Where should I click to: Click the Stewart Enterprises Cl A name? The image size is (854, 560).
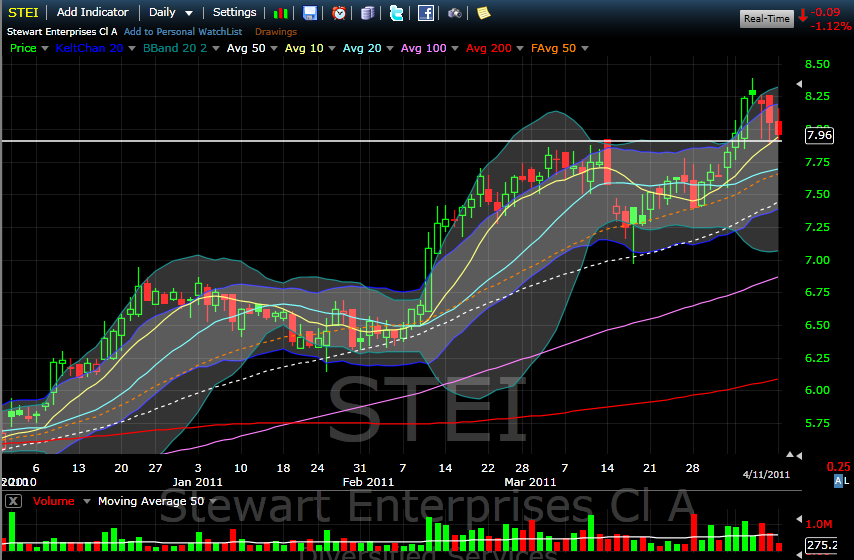(62, 32)
